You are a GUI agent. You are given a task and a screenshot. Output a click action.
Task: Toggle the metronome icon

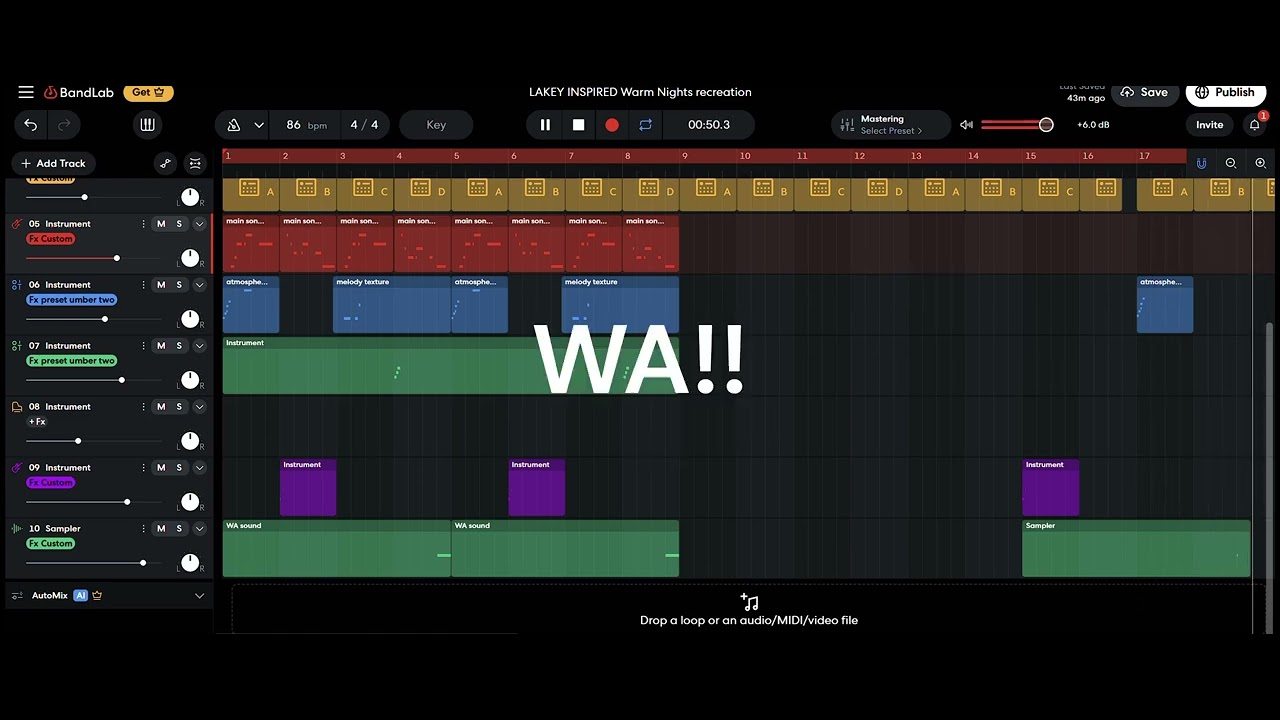click(234, 125)
